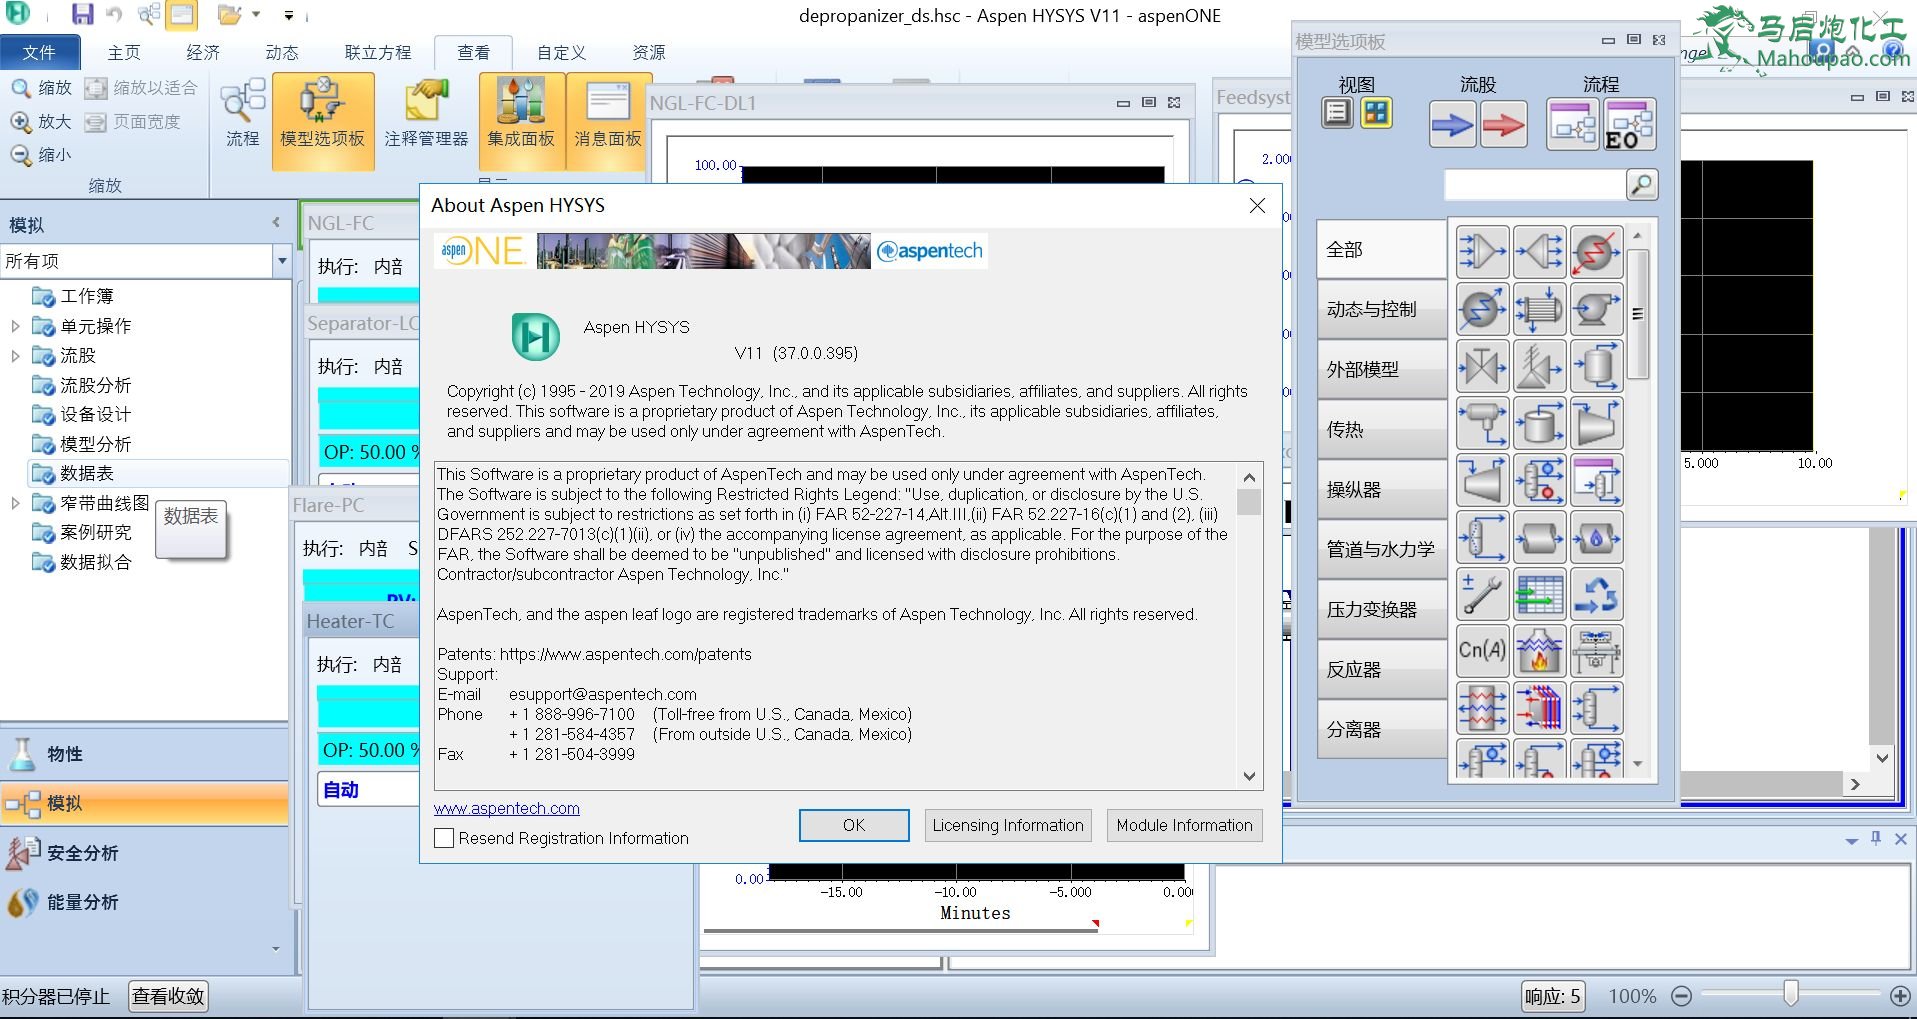This screenshot has width=1917, height=1019.
Task: Choose the LNG Exchanger palette icon
Action: (1482, 709)
